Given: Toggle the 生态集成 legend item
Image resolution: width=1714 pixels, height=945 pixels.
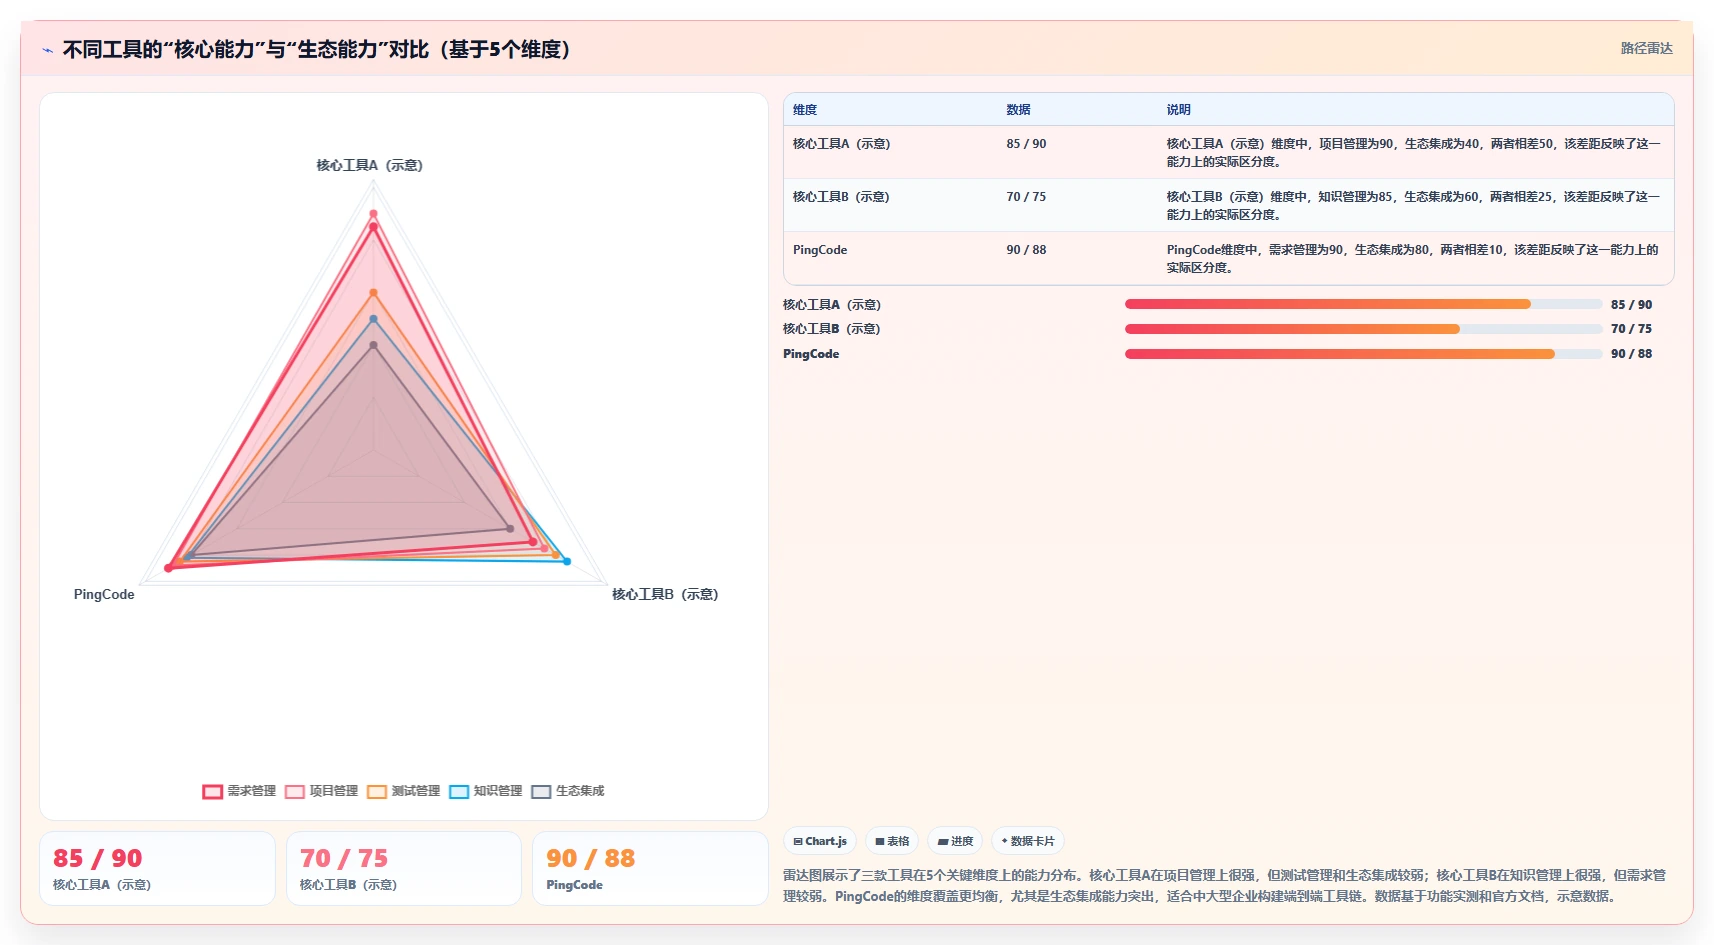Looking at the screenshot, I should click(567, 791).
